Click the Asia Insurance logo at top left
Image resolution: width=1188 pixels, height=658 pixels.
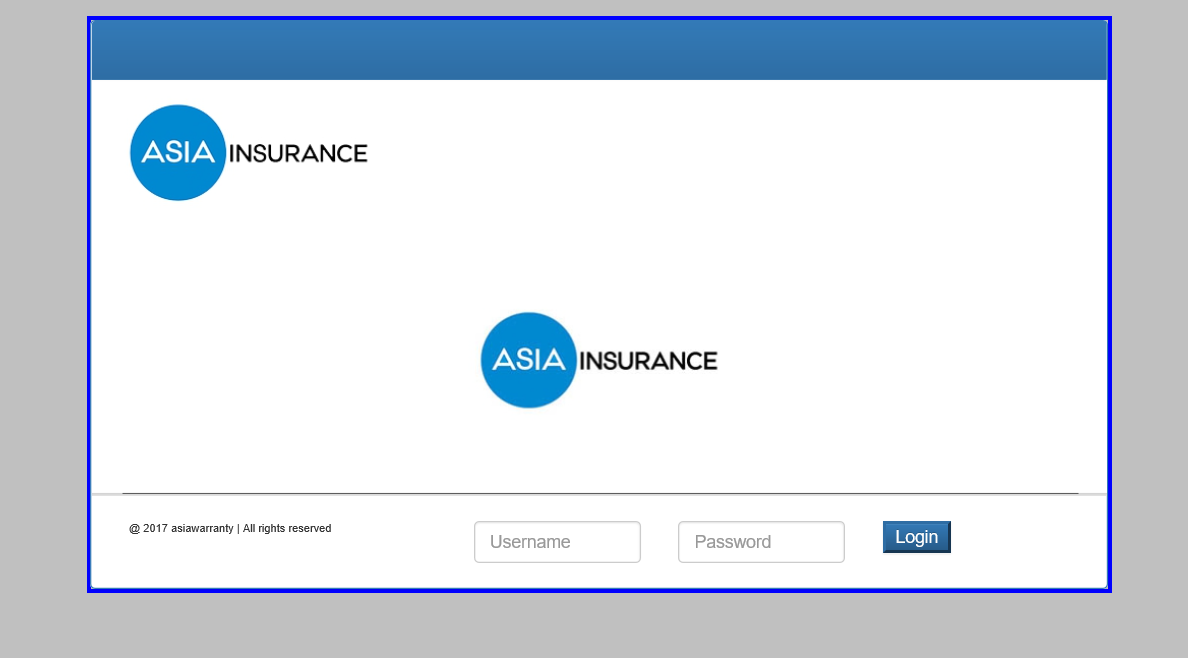(x=249, y=152)
